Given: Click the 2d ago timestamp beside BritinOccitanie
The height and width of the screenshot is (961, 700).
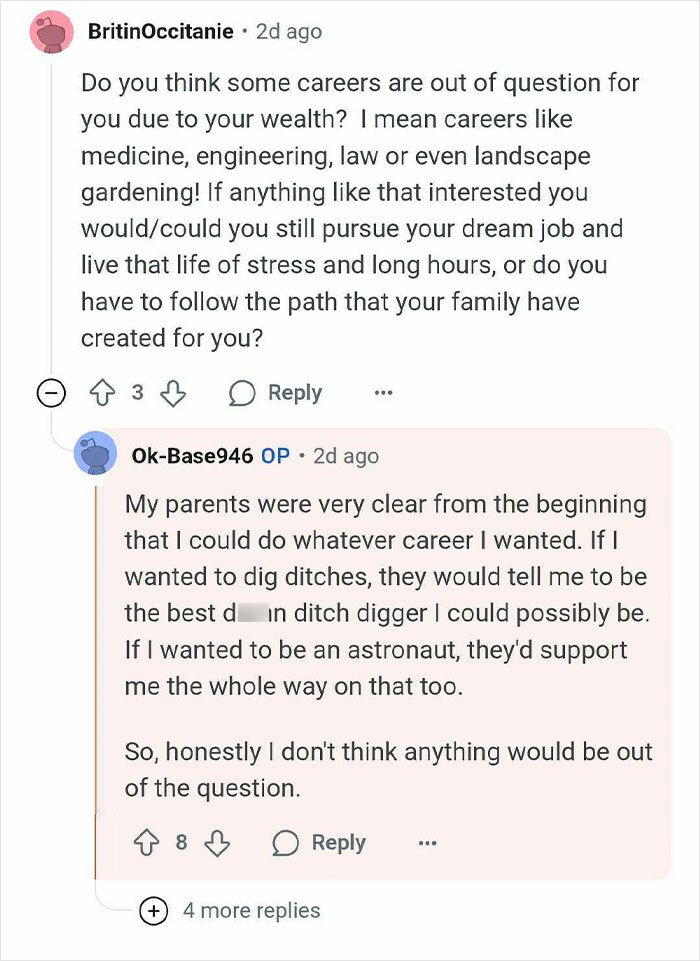Looking at the screenshot, I should (x=289, y=32).
